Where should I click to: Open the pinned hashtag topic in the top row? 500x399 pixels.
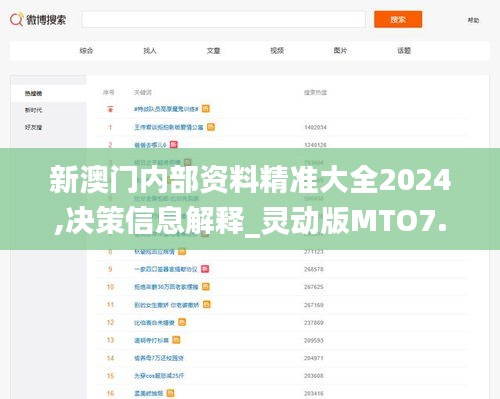coord(166,109)
